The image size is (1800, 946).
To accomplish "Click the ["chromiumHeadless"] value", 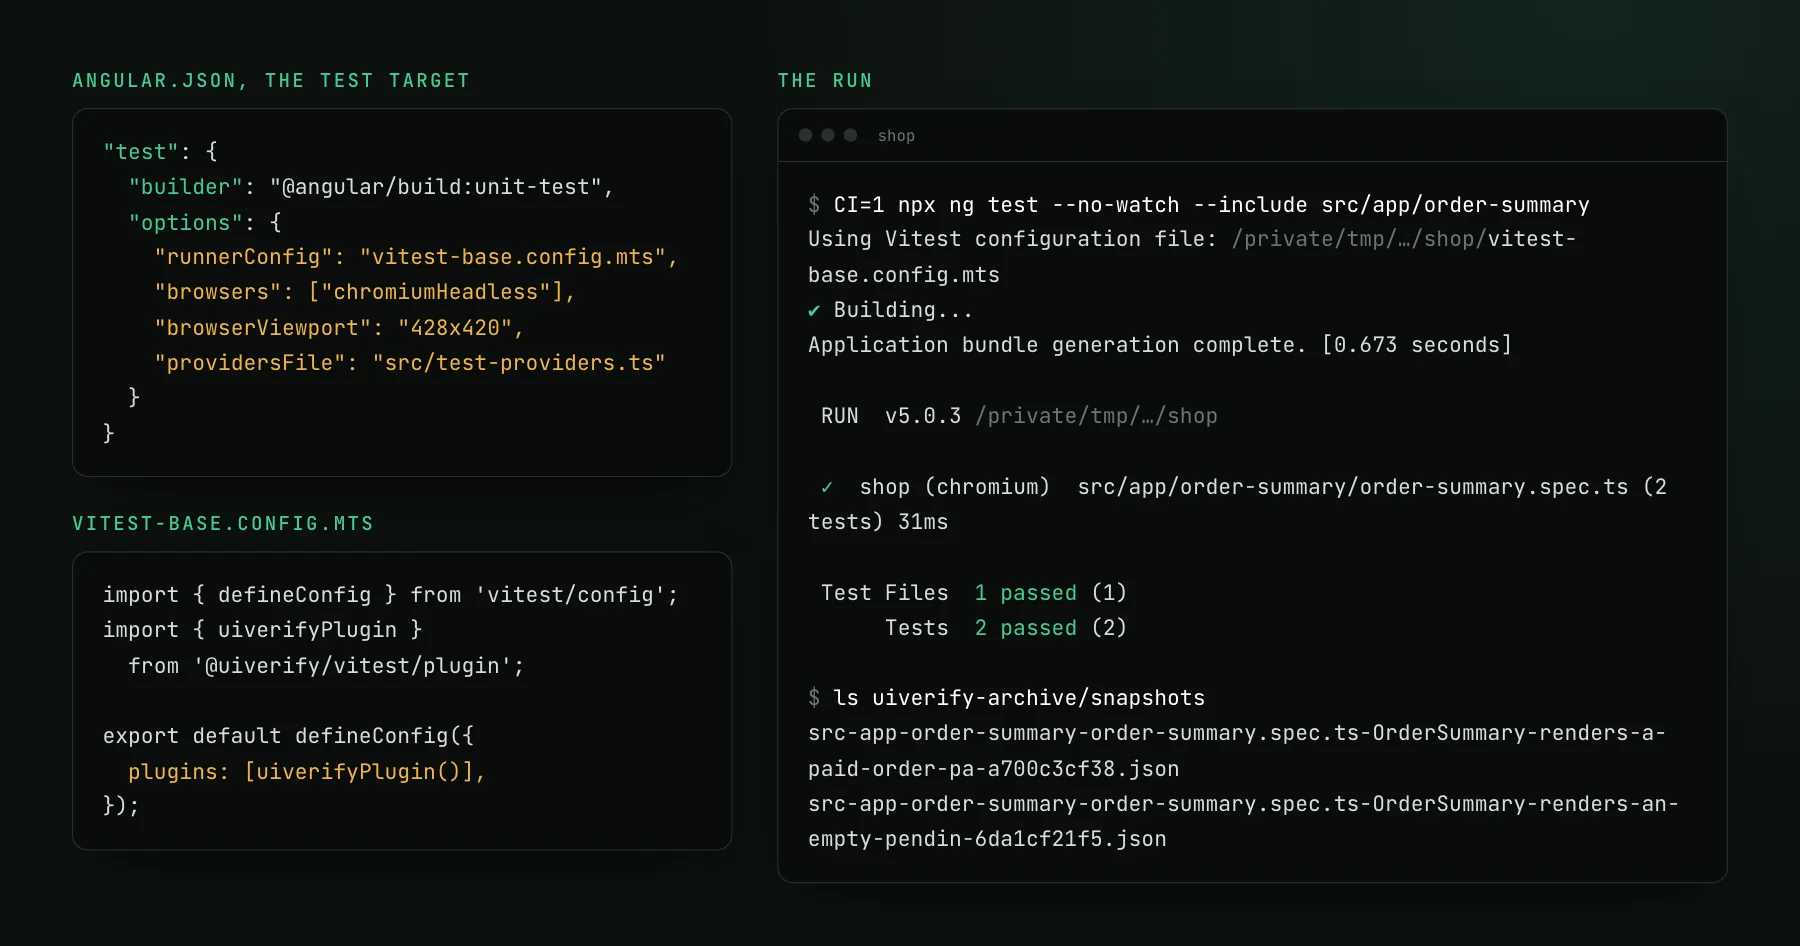I will pyautogui.click(x=436, y=292).
